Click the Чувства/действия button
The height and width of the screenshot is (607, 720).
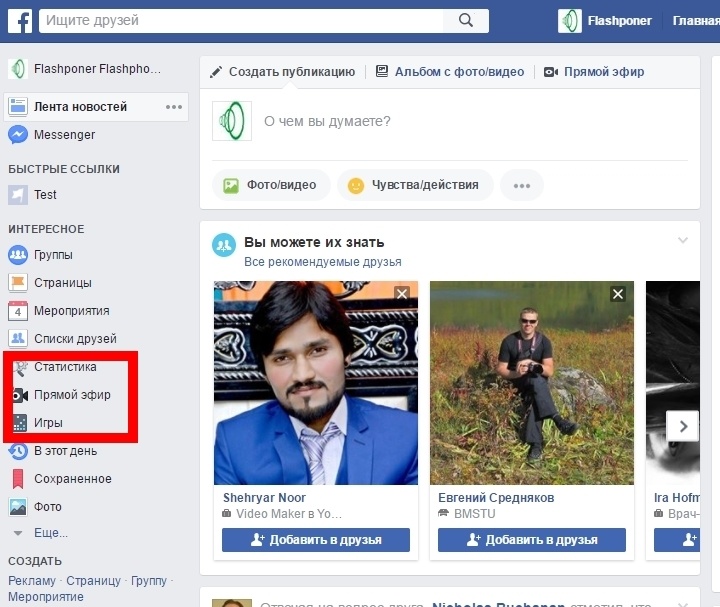(415, 185)
